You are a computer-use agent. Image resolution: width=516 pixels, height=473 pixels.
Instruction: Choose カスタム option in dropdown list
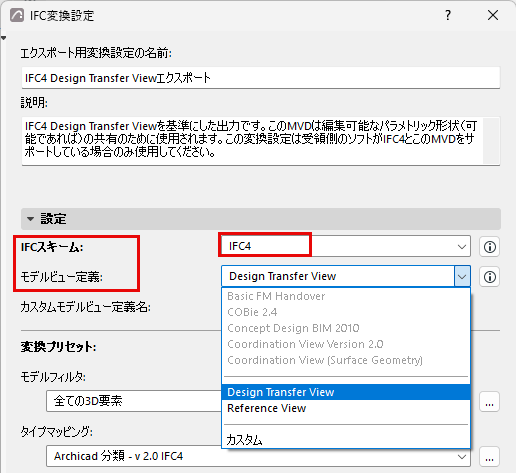pos(346,440)
